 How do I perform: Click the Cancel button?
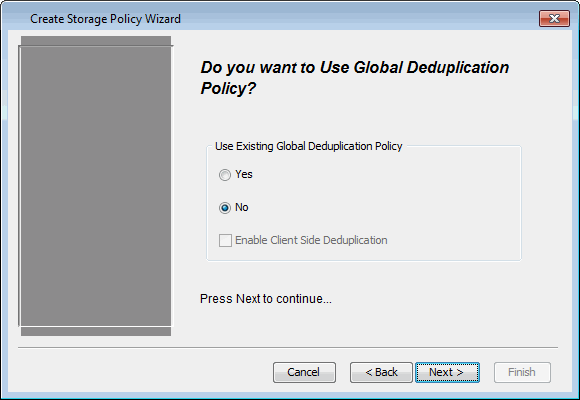coord(304,372)
